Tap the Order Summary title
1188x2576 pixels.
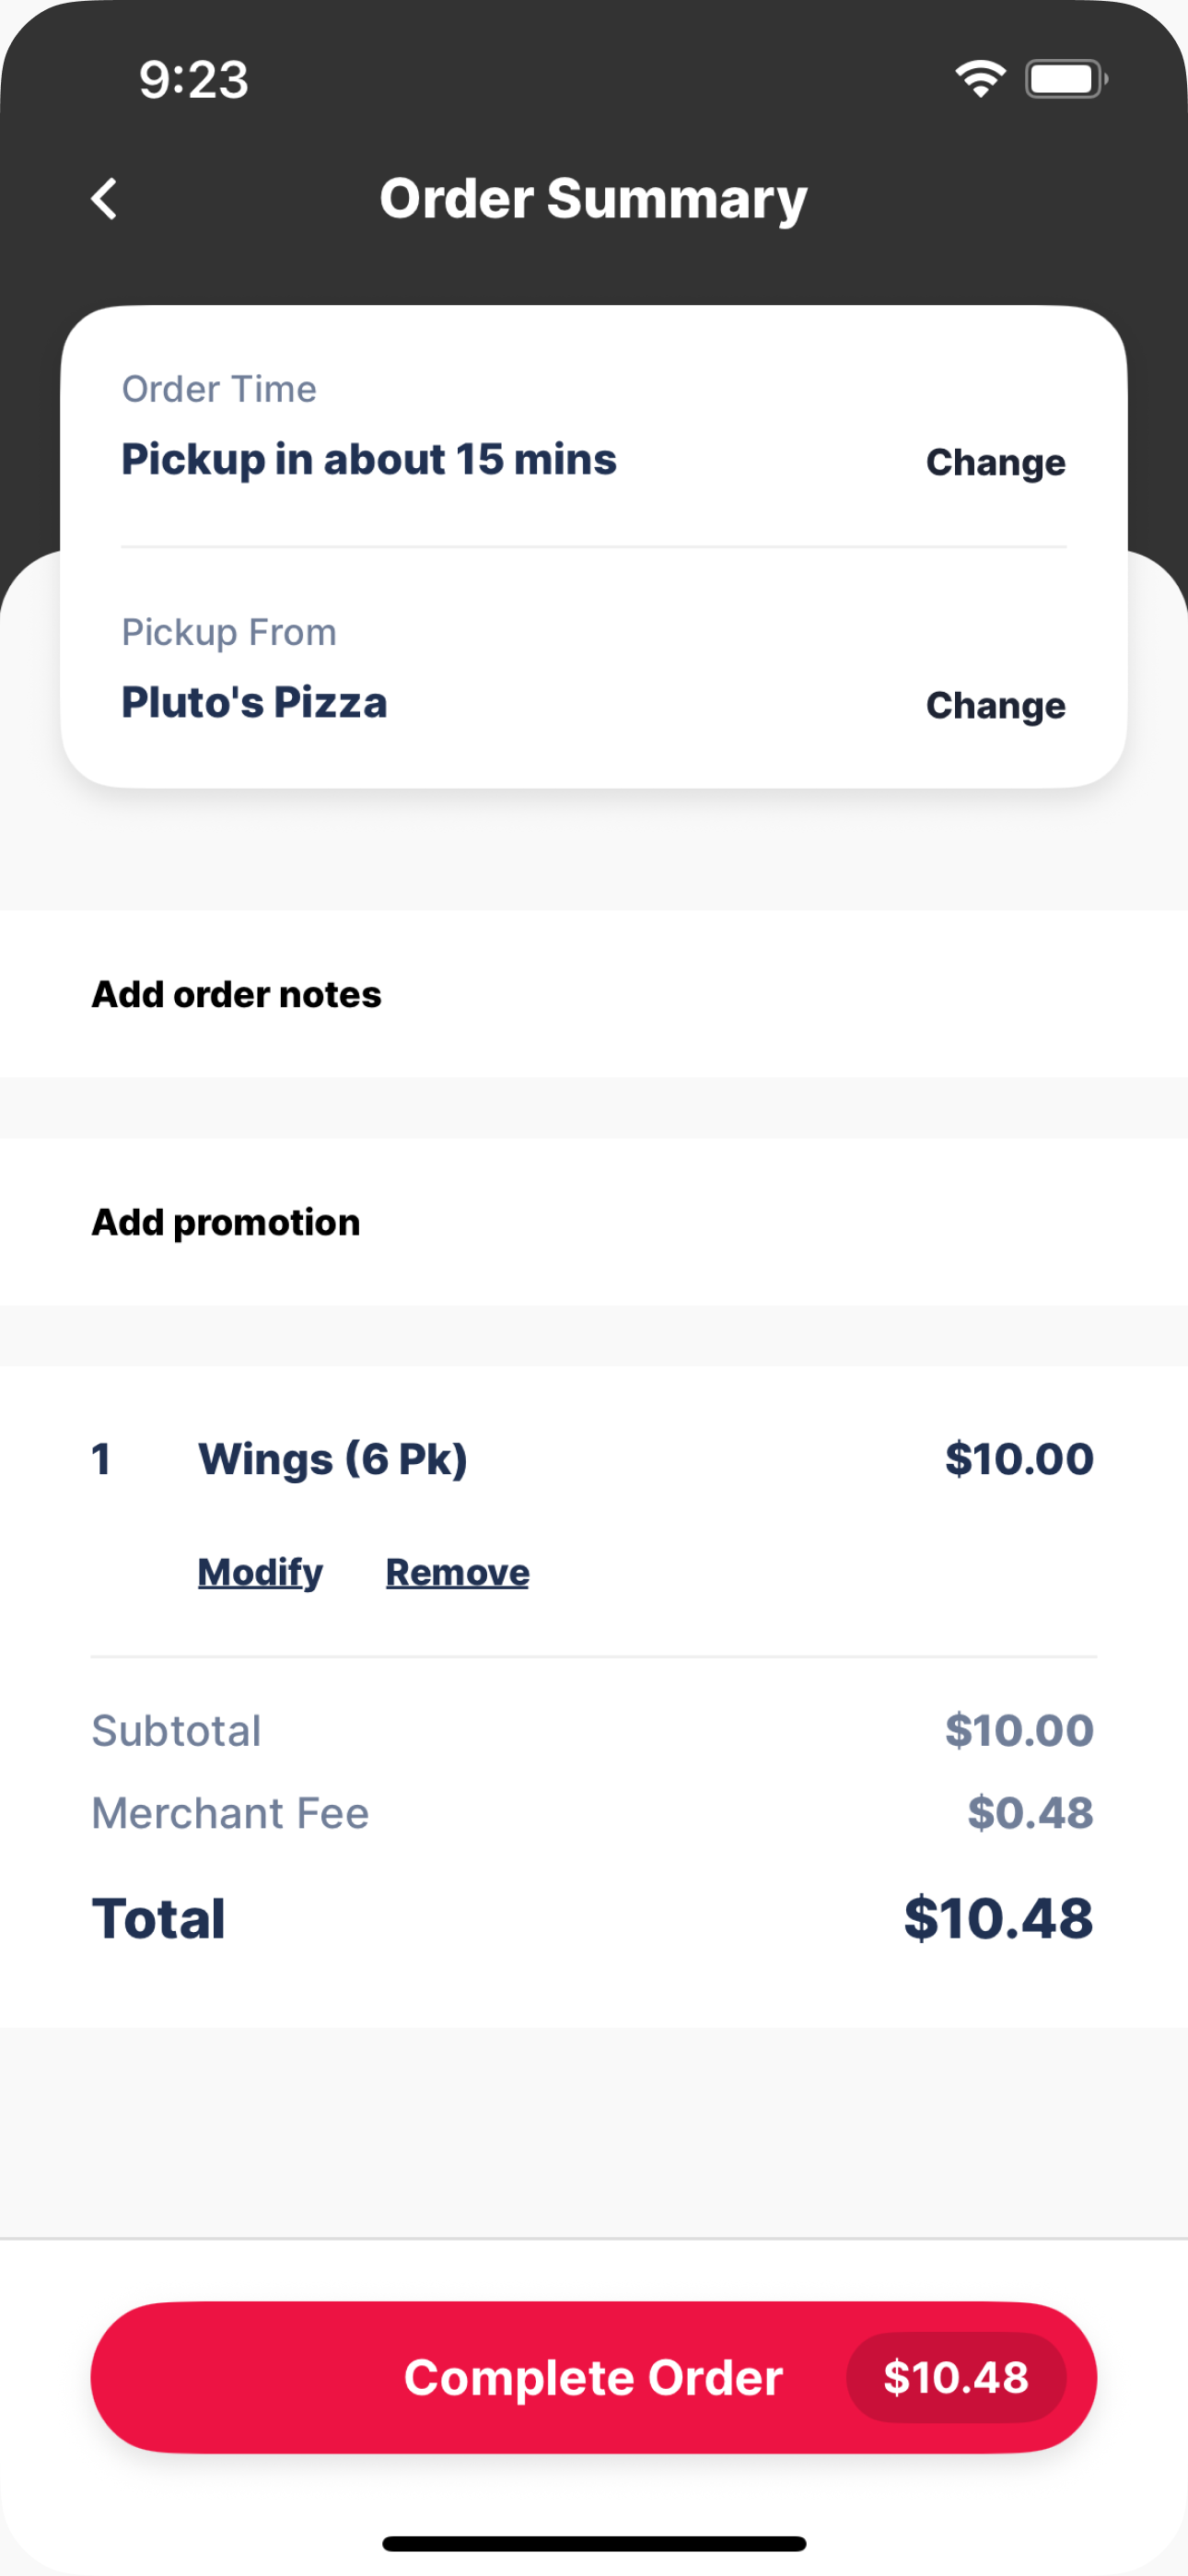click(x=593, y=198)
